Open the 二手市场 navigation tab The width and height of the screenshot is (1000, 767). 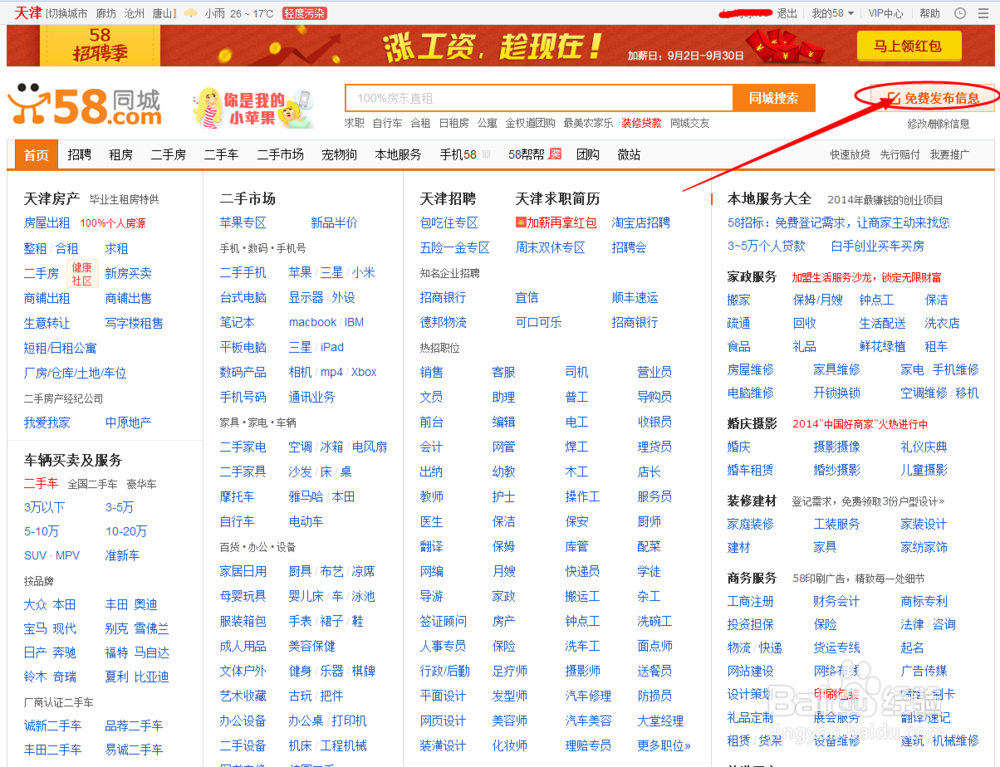(280, 154)
